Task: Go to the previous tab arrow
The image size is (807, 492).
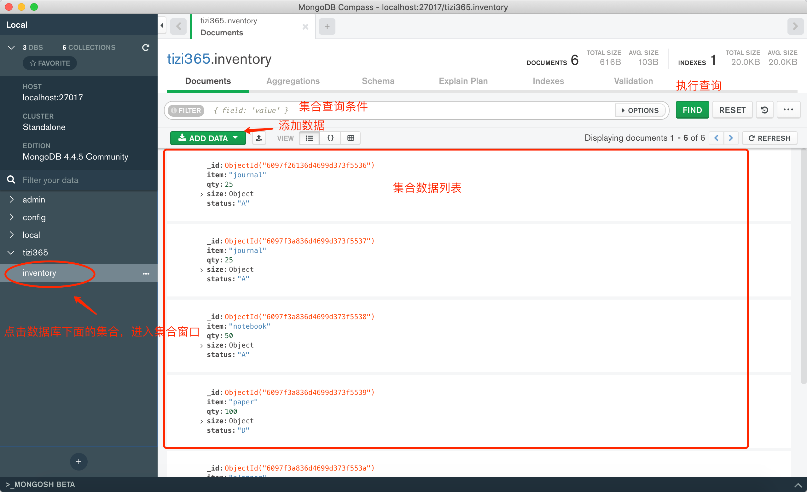Action: coord(179,26)
